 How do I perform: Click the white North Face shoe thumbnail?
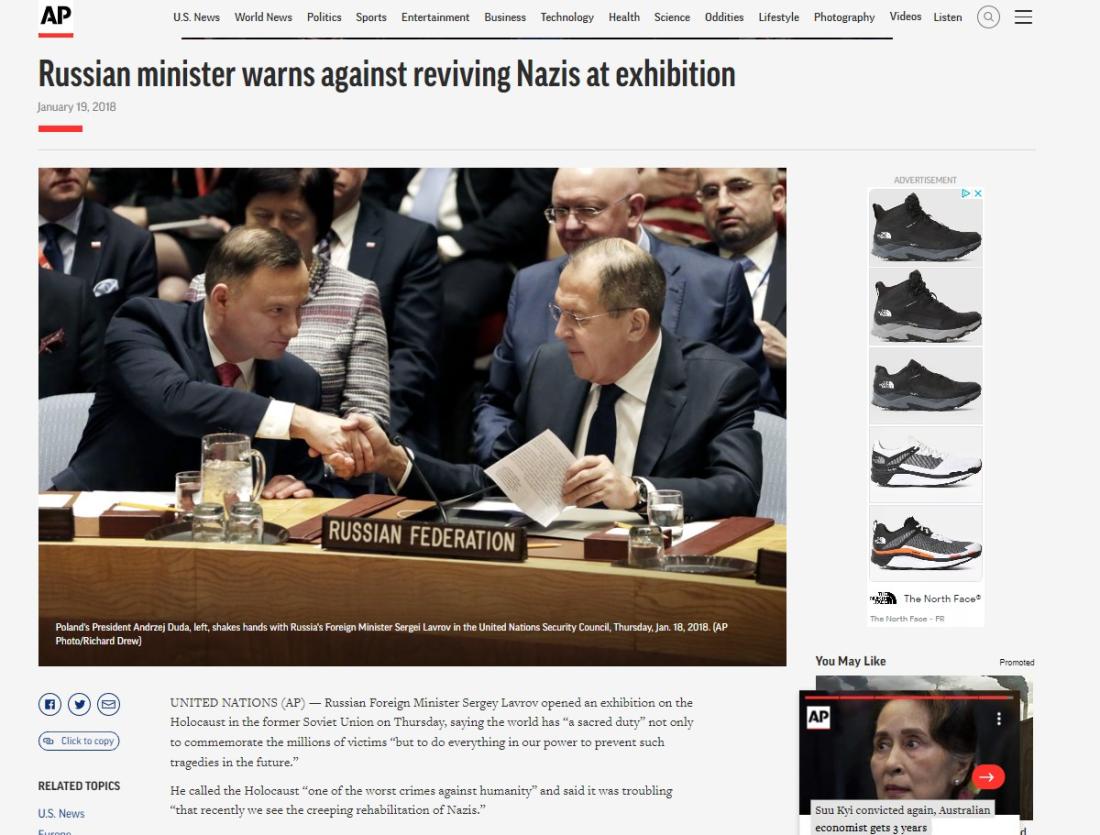click(925, 463)
